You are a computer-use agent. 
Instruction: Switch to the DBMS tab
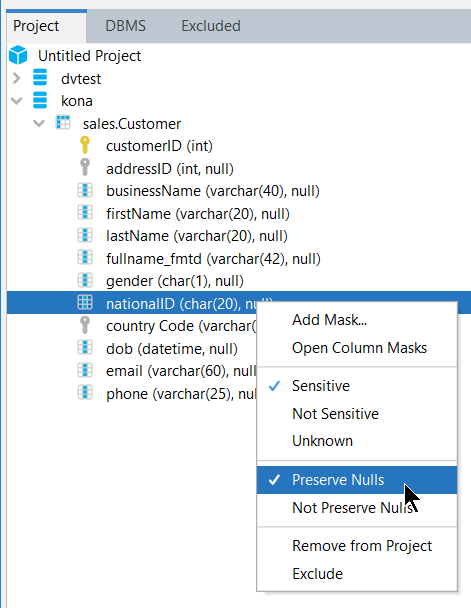[126, 26]
